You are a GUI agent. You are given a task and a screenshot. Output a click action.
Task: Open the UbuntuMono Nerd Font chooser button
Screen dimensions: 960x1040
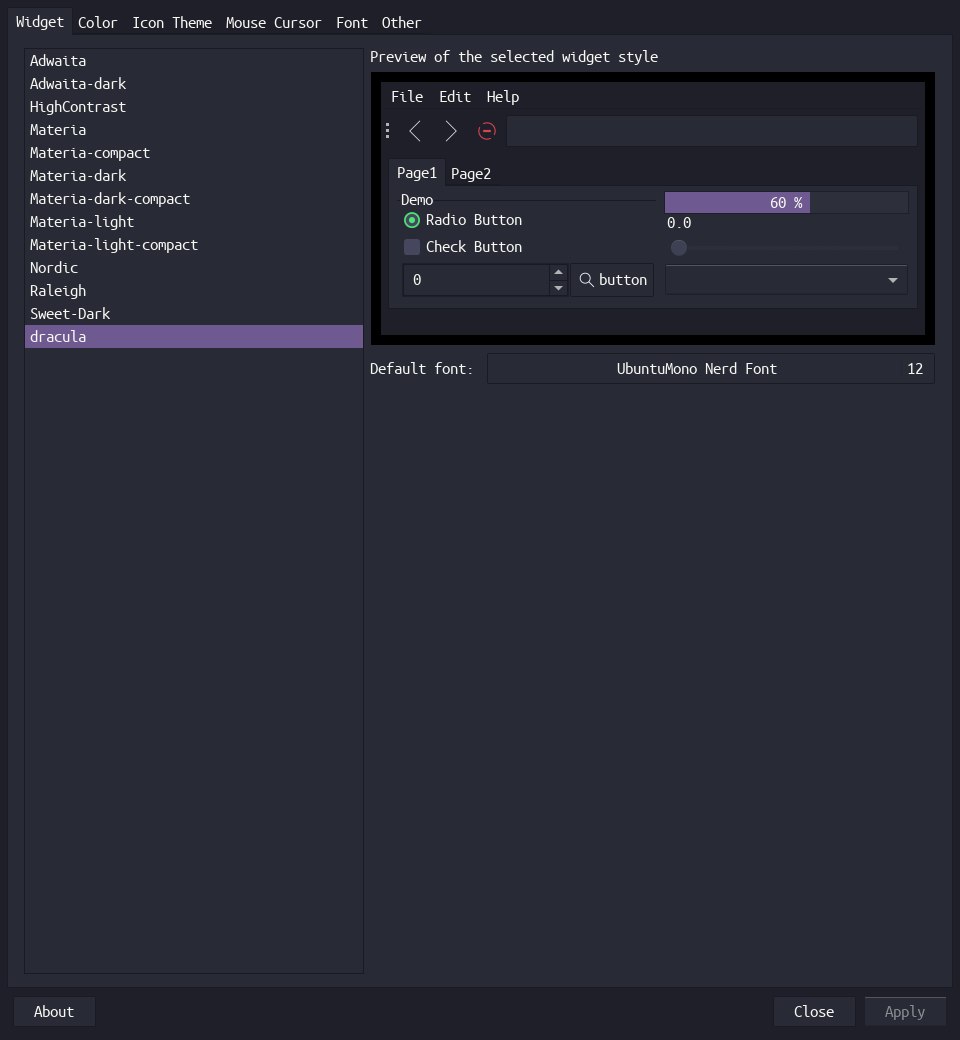(x=711, y=369)
